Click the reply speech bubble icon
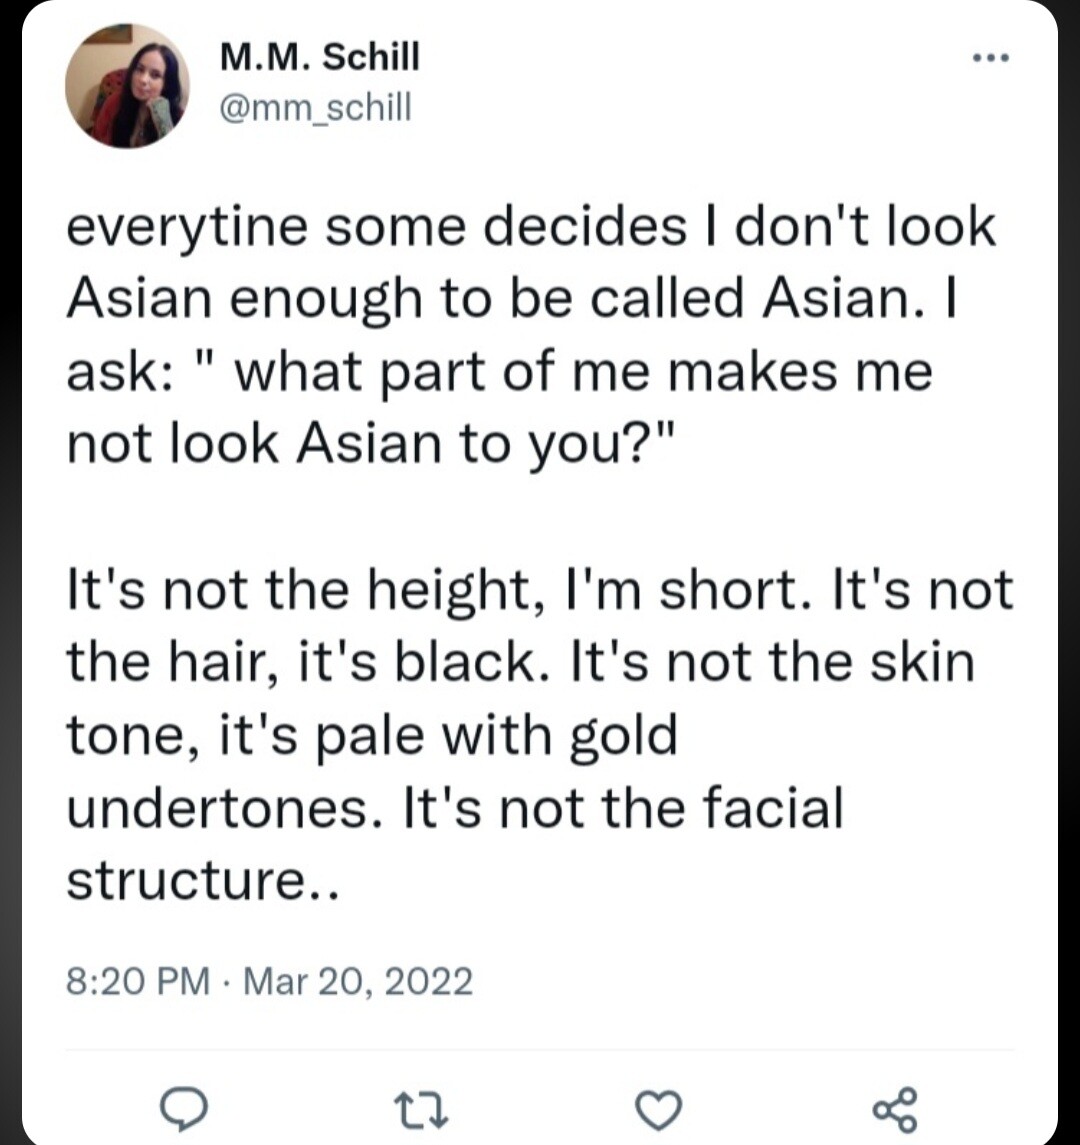1080x1145 pixels. (x=185, y=1108)
